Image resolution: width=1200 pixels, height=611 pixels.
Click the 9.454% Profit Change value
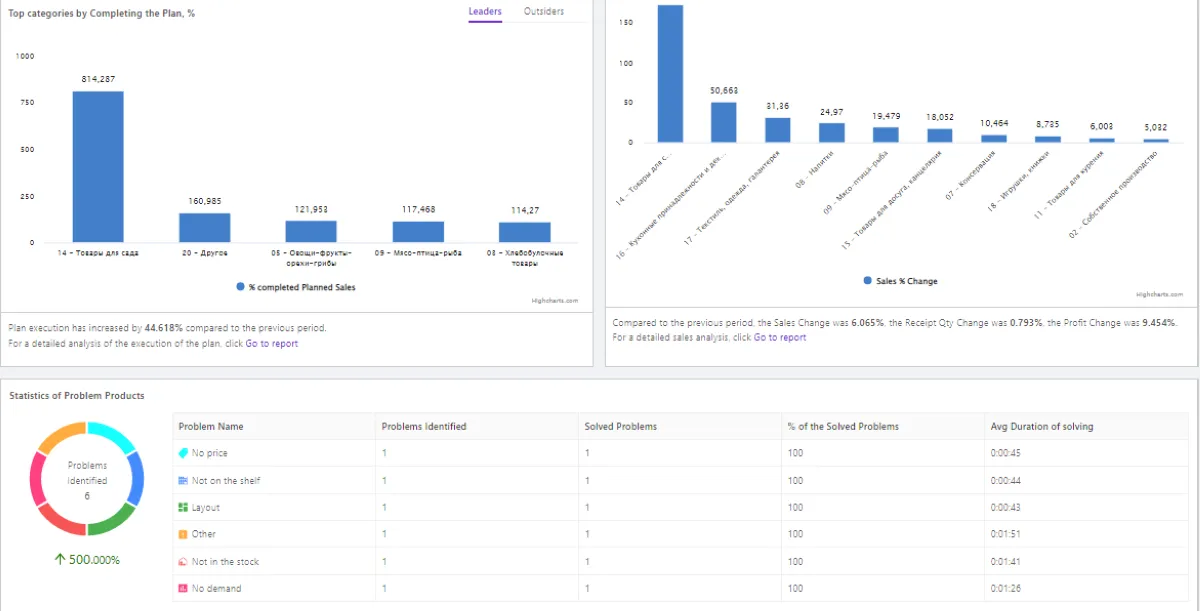pos(1158,322)
